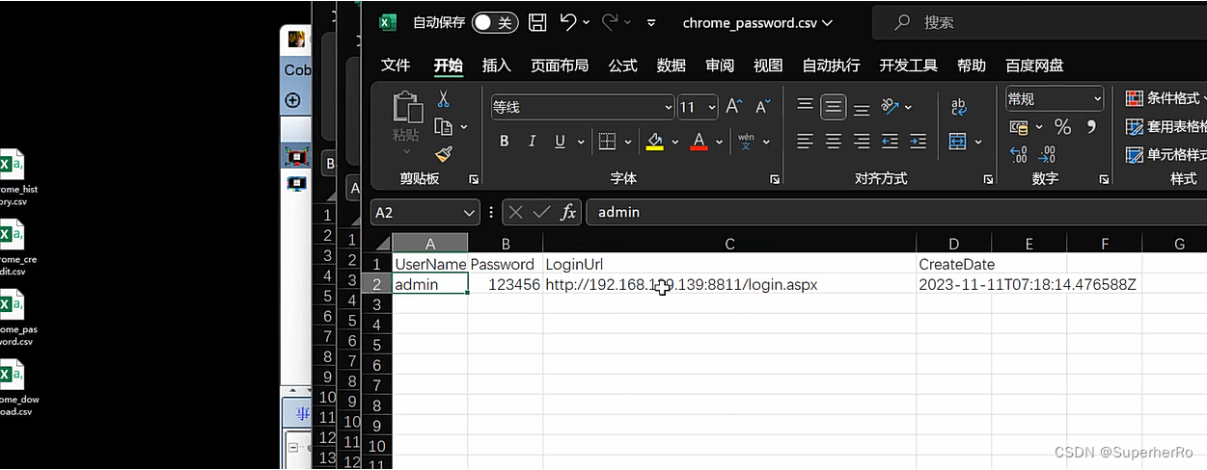This screenshot has width=1207, height=470.
Task: Toggle the 自动保存 AutoSave switch
Action: click(495, 22)
